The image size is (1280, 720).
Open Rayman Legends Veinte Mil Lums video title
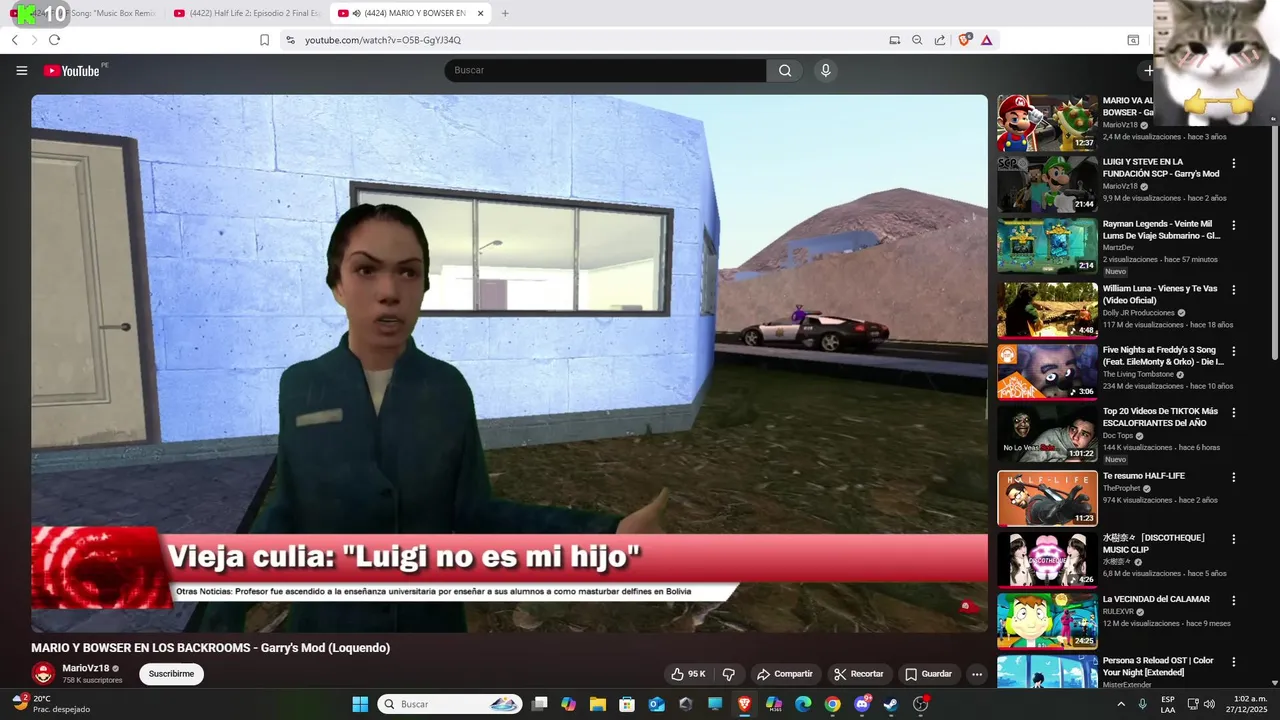(1162, 230)
